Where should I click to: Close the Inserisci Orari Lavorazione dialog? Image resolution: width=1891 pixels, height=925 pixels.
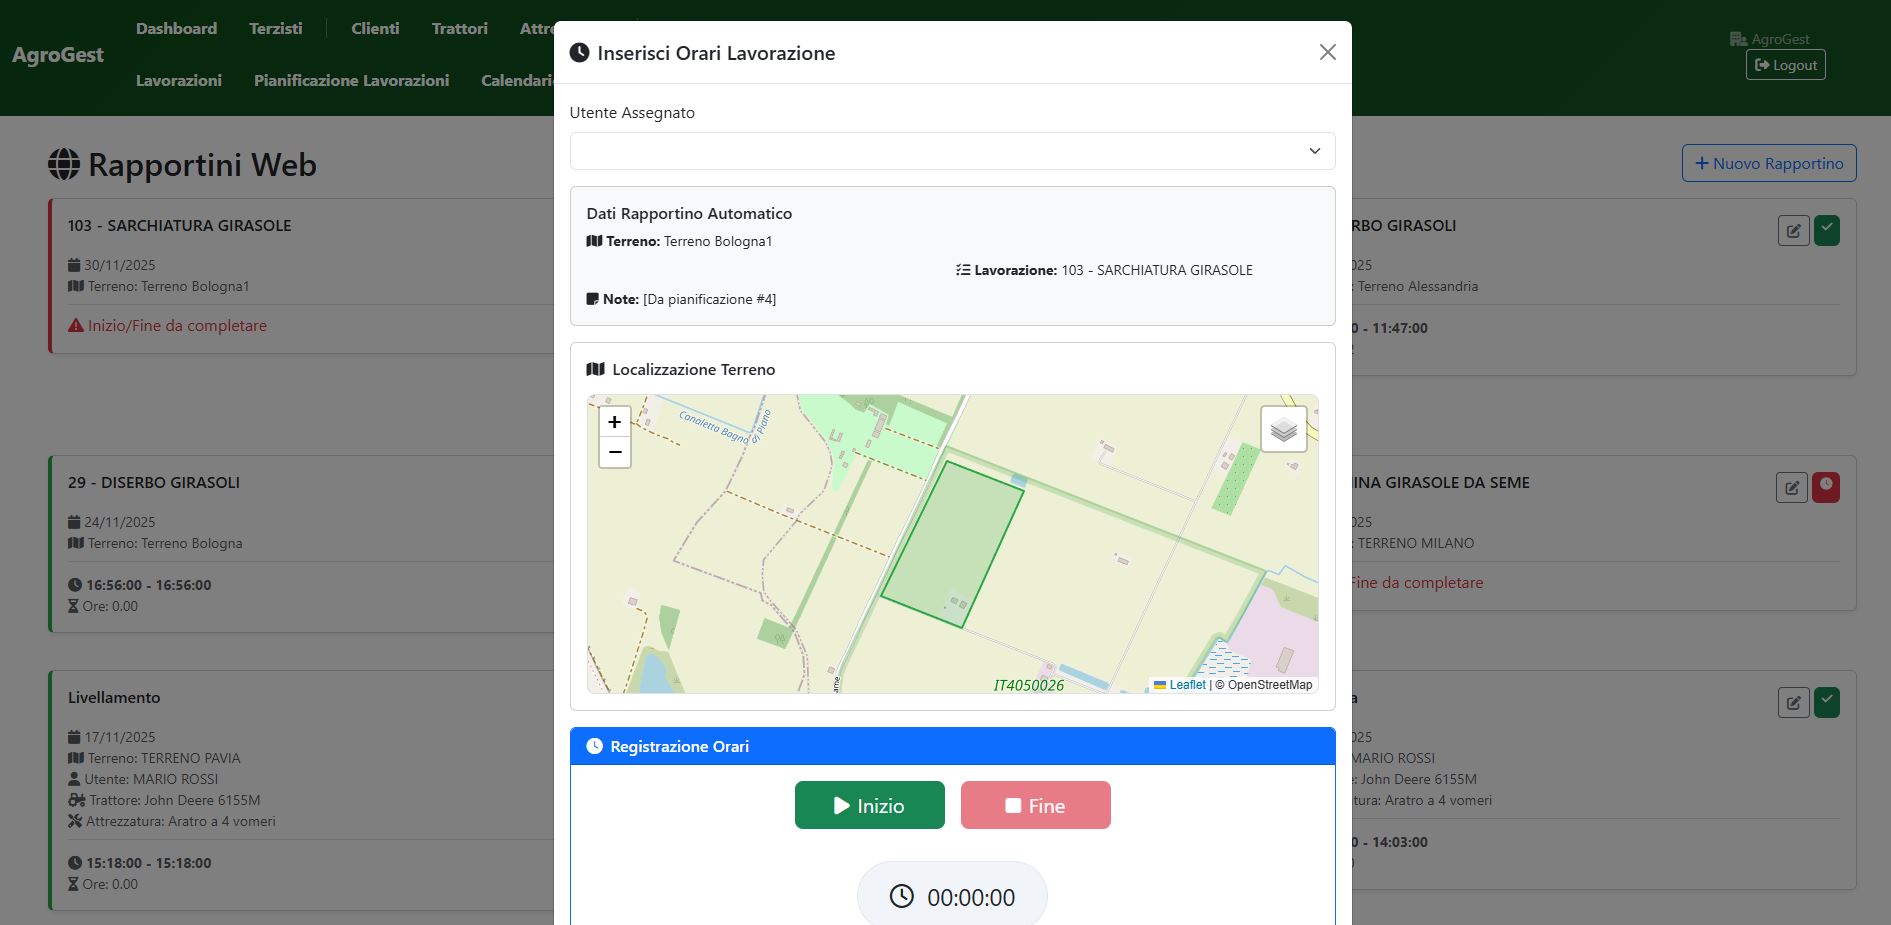pyautogui.click(x=1327, y=52)
